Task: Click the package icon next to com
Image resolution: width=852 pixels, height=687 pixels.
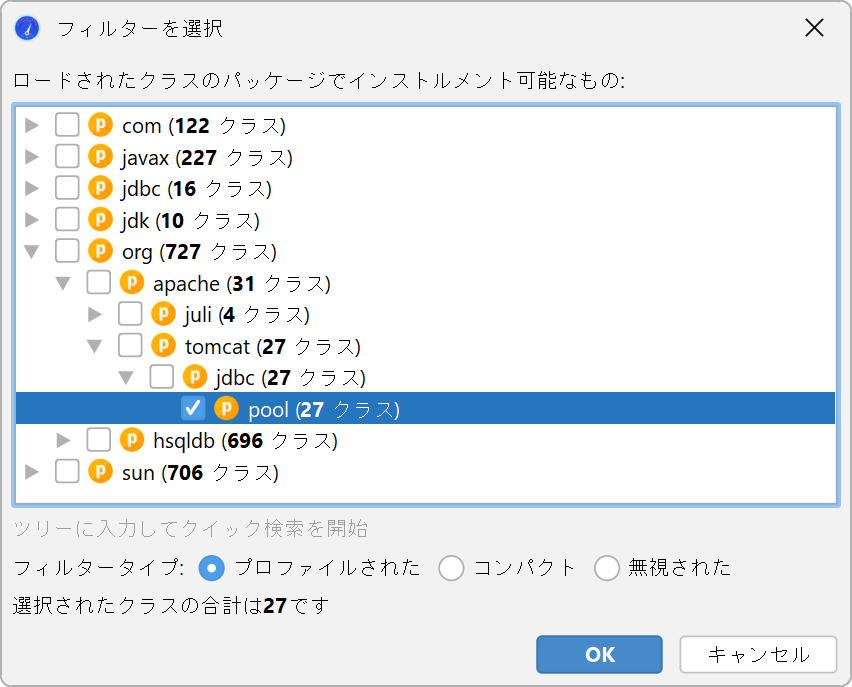Action: coord(100,125)
